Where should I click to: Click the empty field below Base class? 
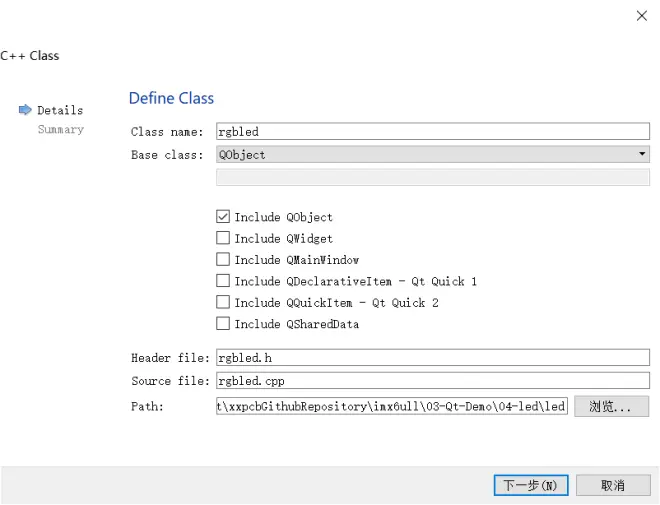(x=433, y=177)
